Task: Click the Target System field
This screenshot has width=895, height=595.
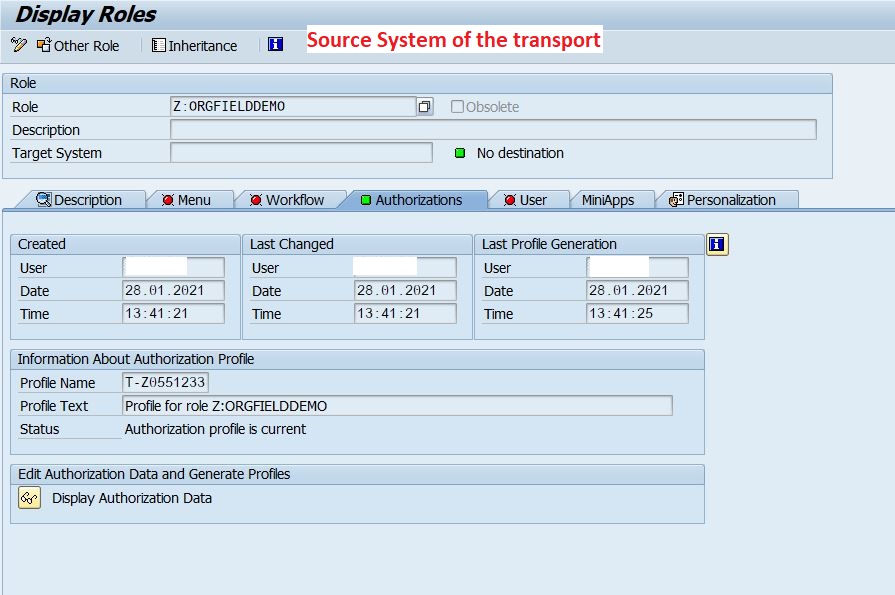Action: click(301, 153)
